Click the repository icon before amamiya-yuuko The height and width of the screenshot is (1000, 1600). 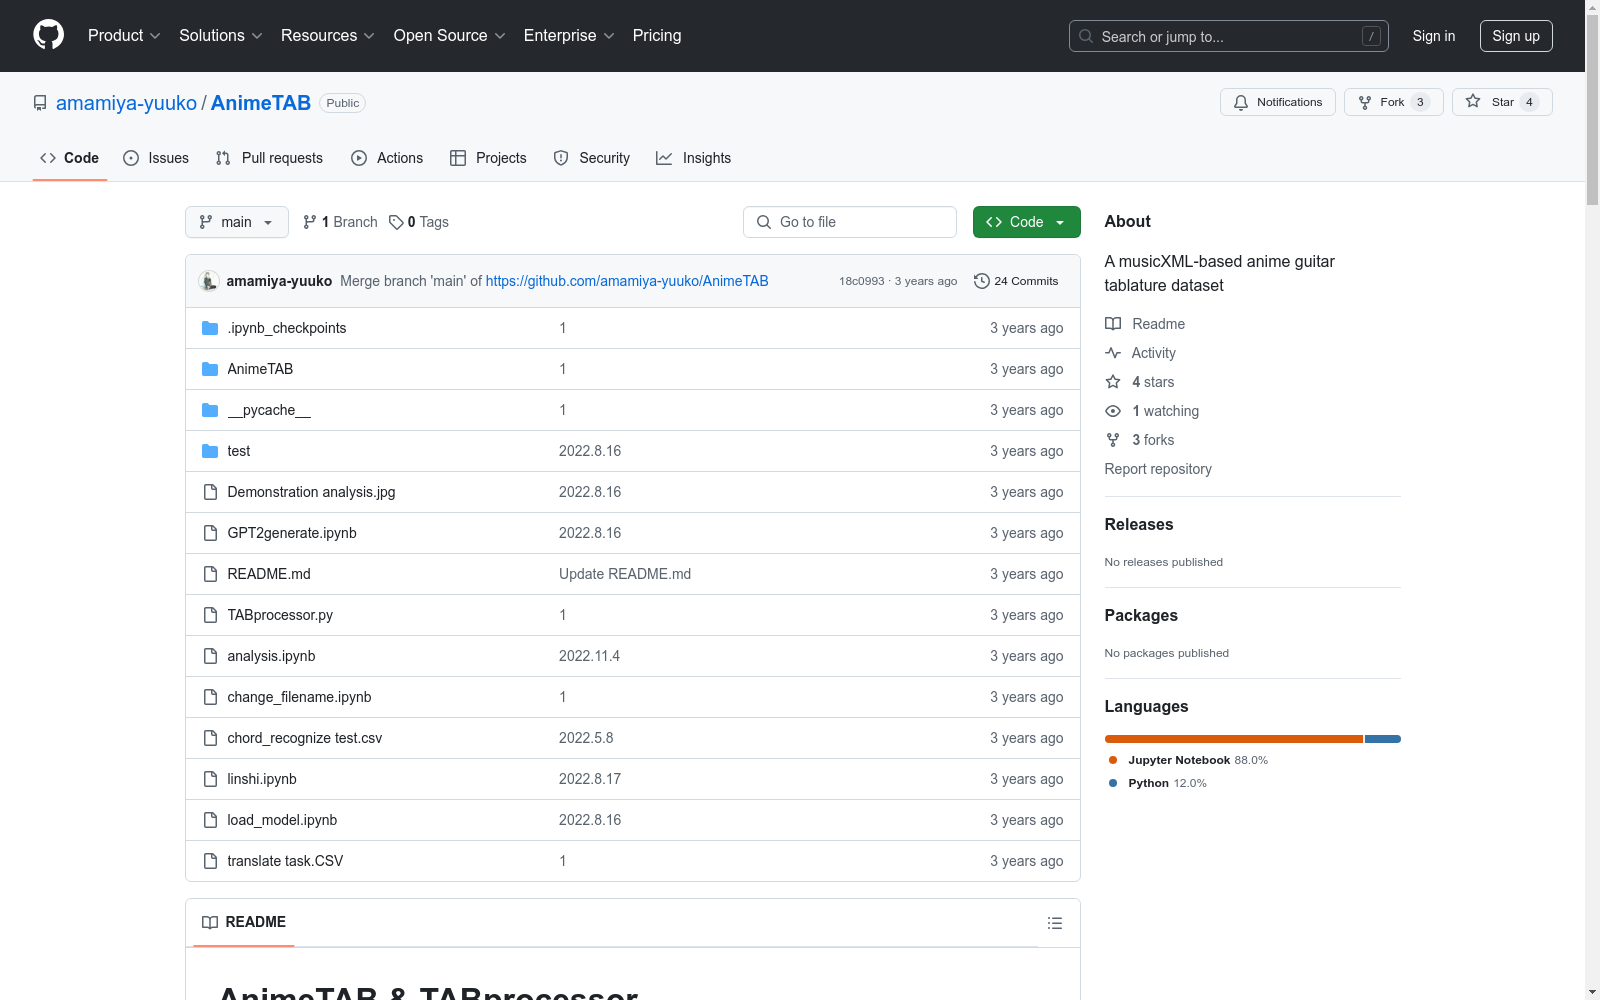(40, 103)
